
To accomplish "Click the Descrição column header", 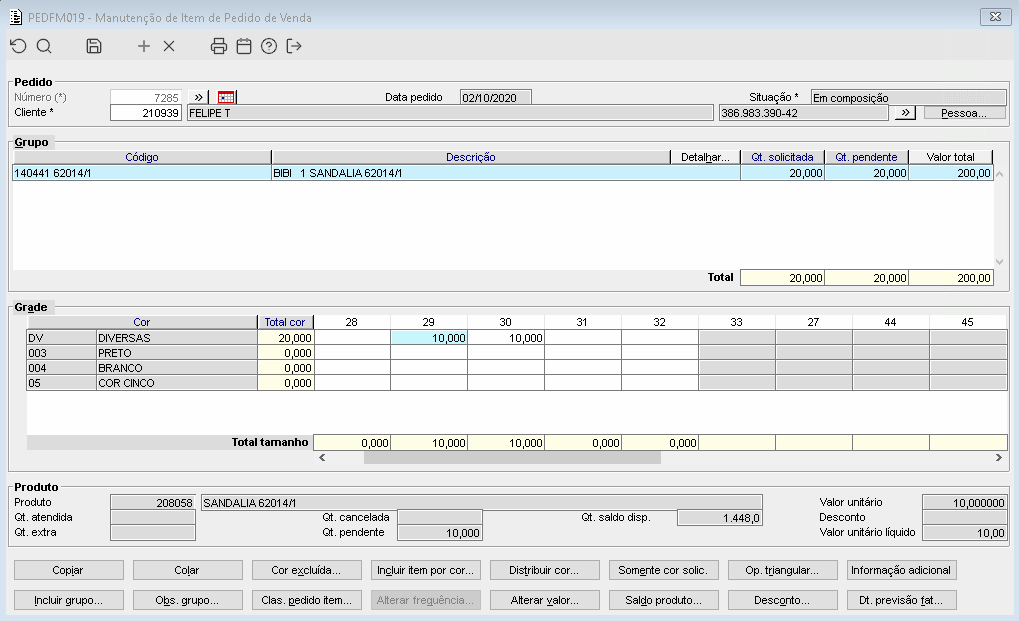I will pos(471,157).
